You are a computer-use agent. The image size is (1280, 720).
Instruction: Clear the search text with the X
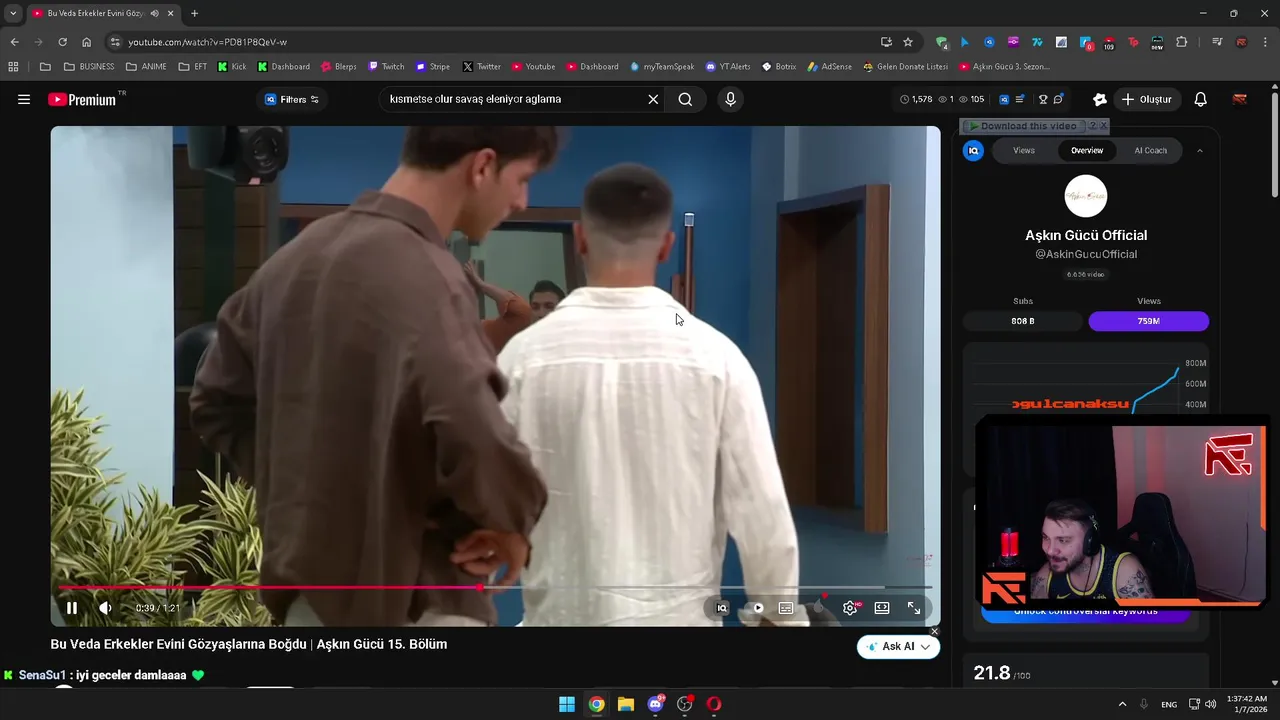(653, 99)
